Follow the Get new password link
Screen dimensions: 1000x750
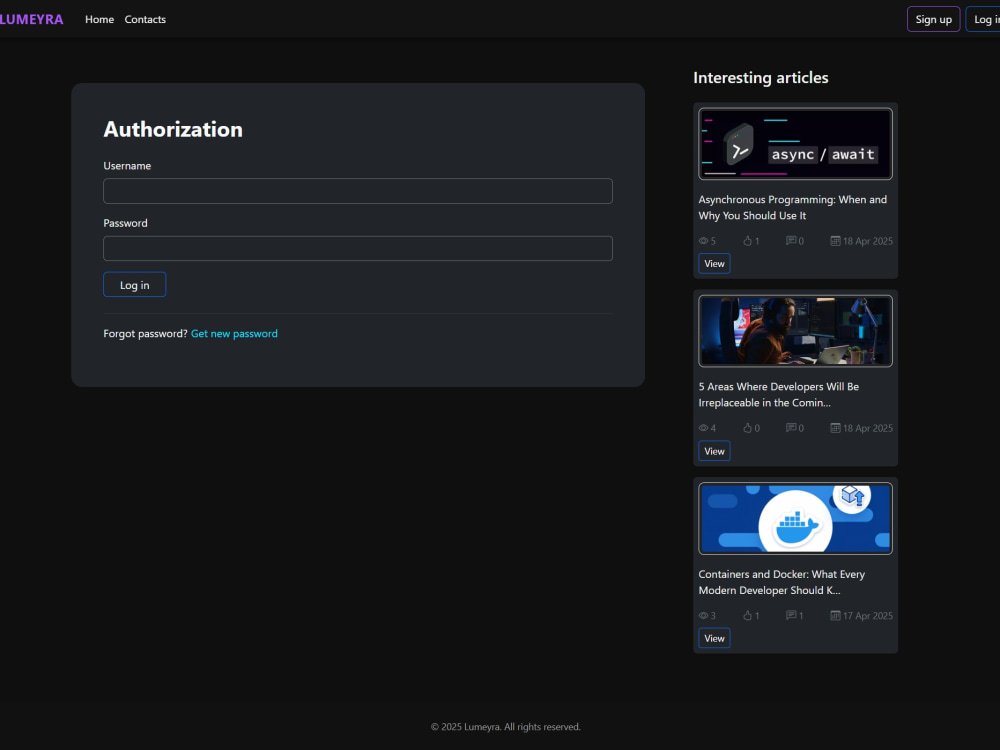tap(234, 334)
